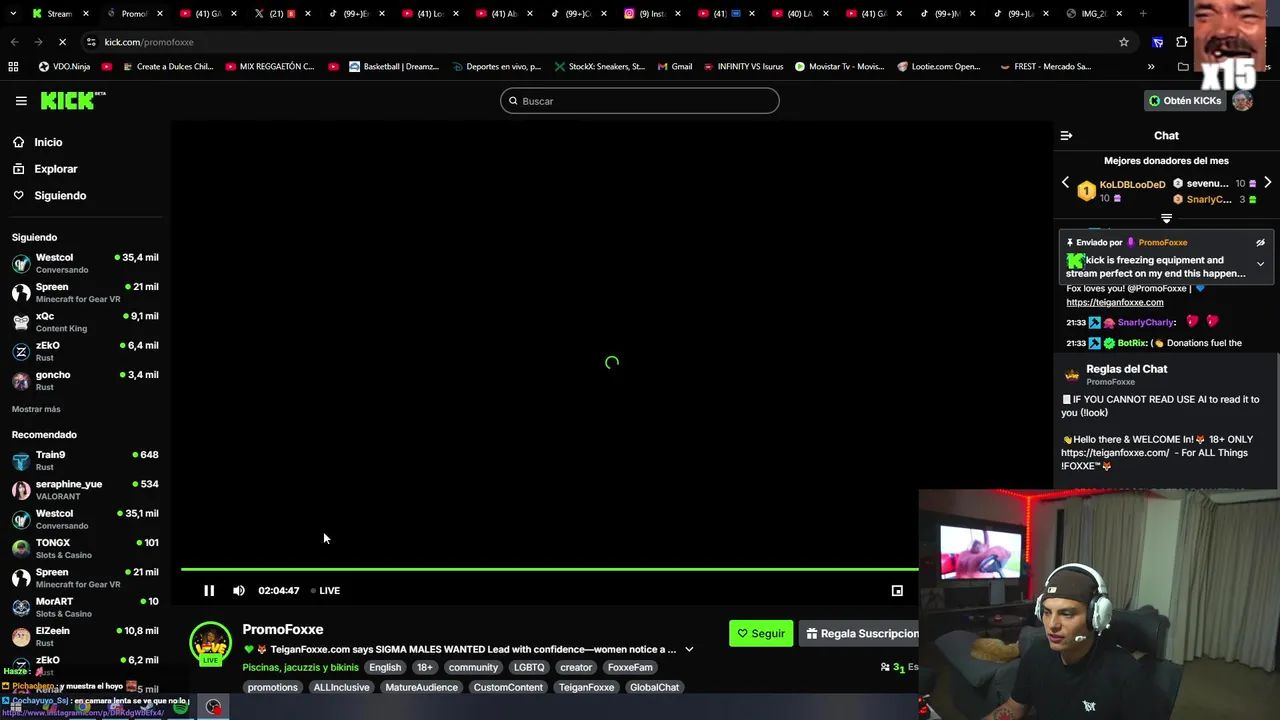1280x720 pixels.
Task: Open teiganfoxxe.com link in chat
Action: 1114,302
